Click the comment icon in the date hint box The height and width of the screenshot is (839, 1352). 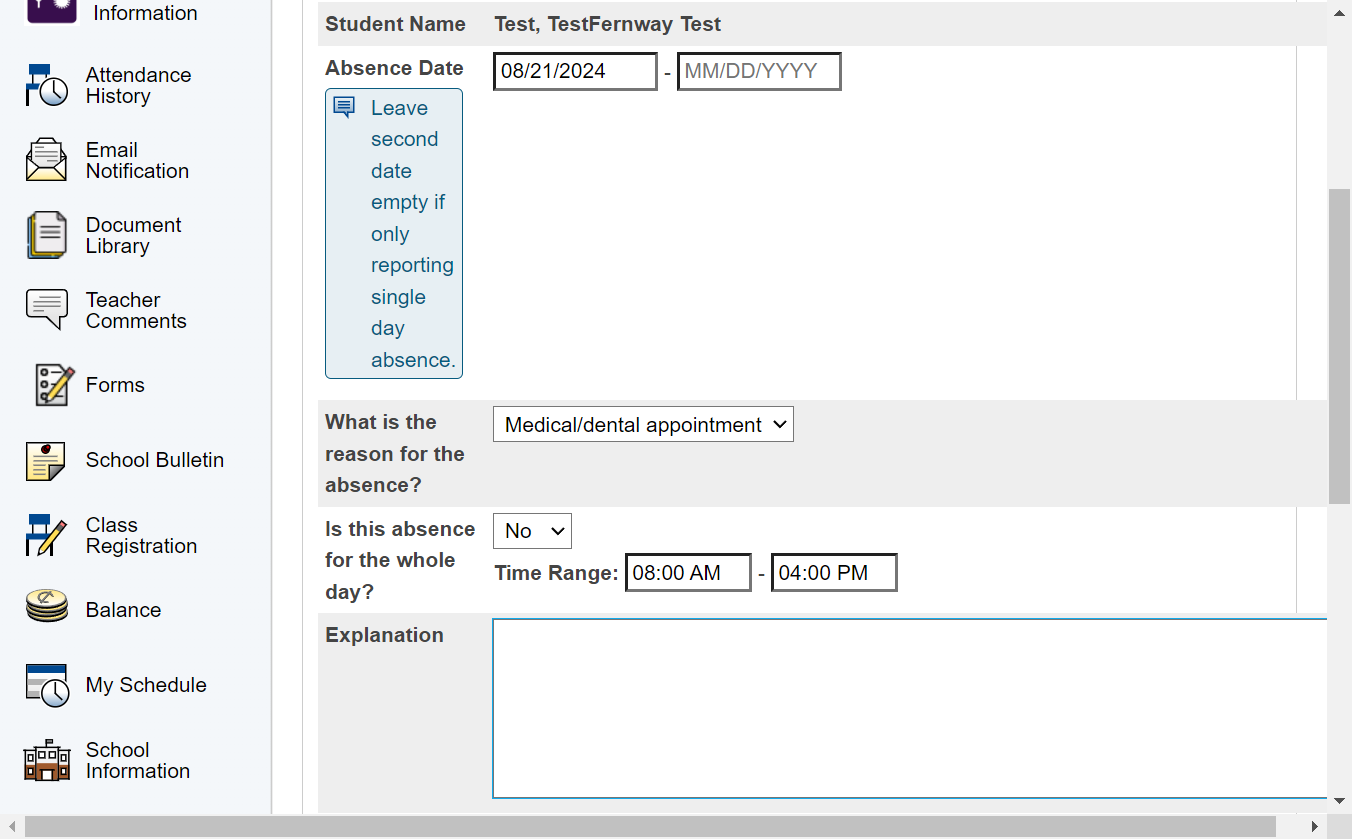click(344, 107)
